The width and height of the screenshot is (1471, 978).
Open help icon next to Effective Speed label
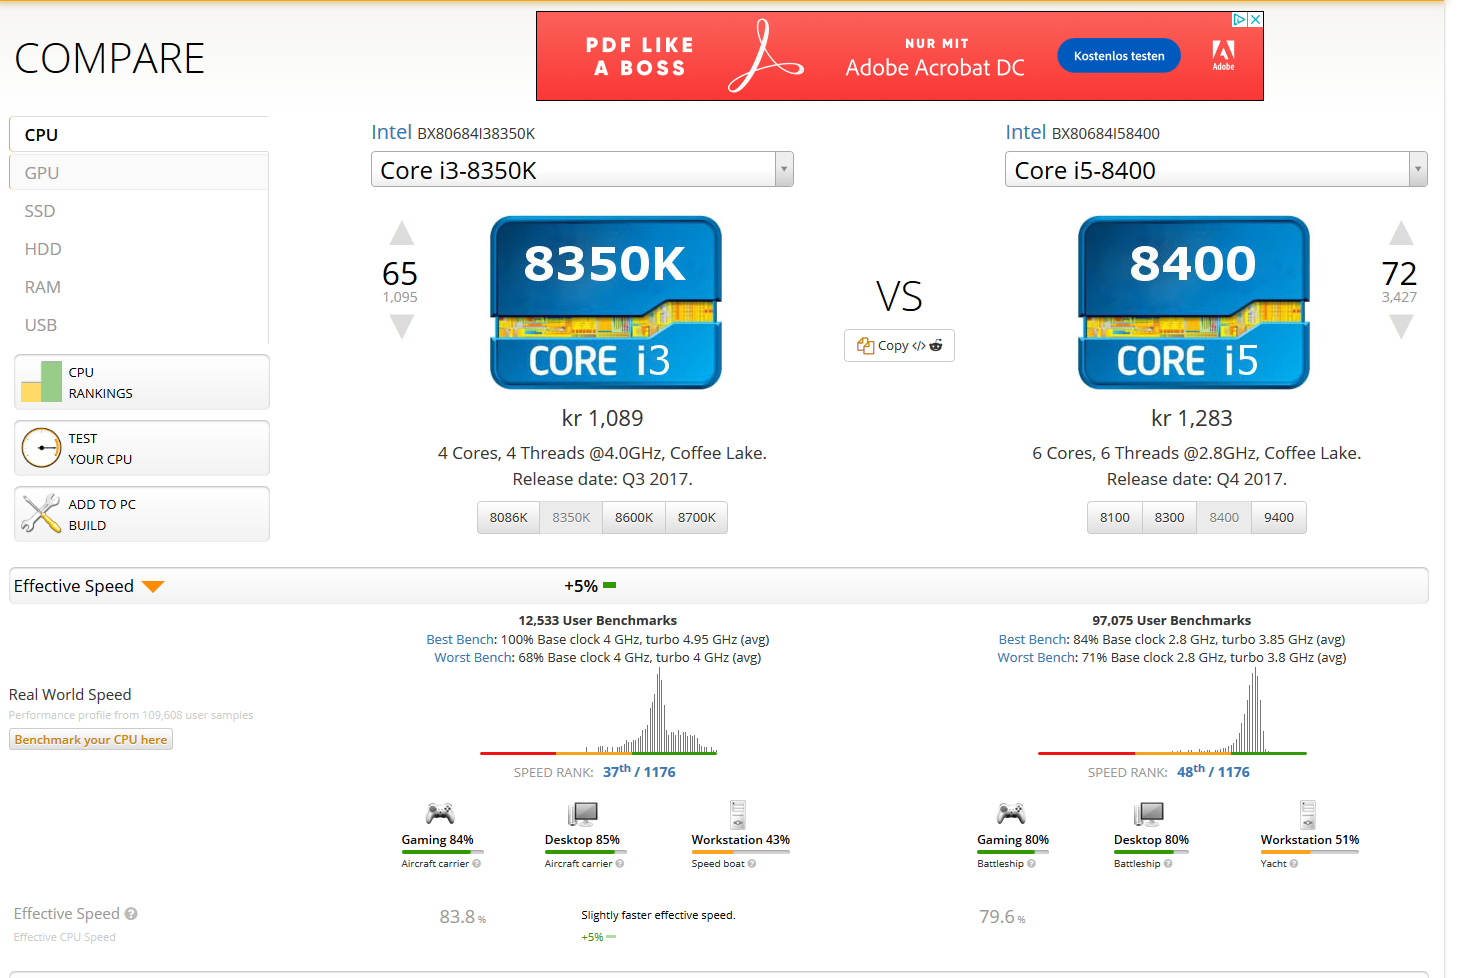point(131,914)
